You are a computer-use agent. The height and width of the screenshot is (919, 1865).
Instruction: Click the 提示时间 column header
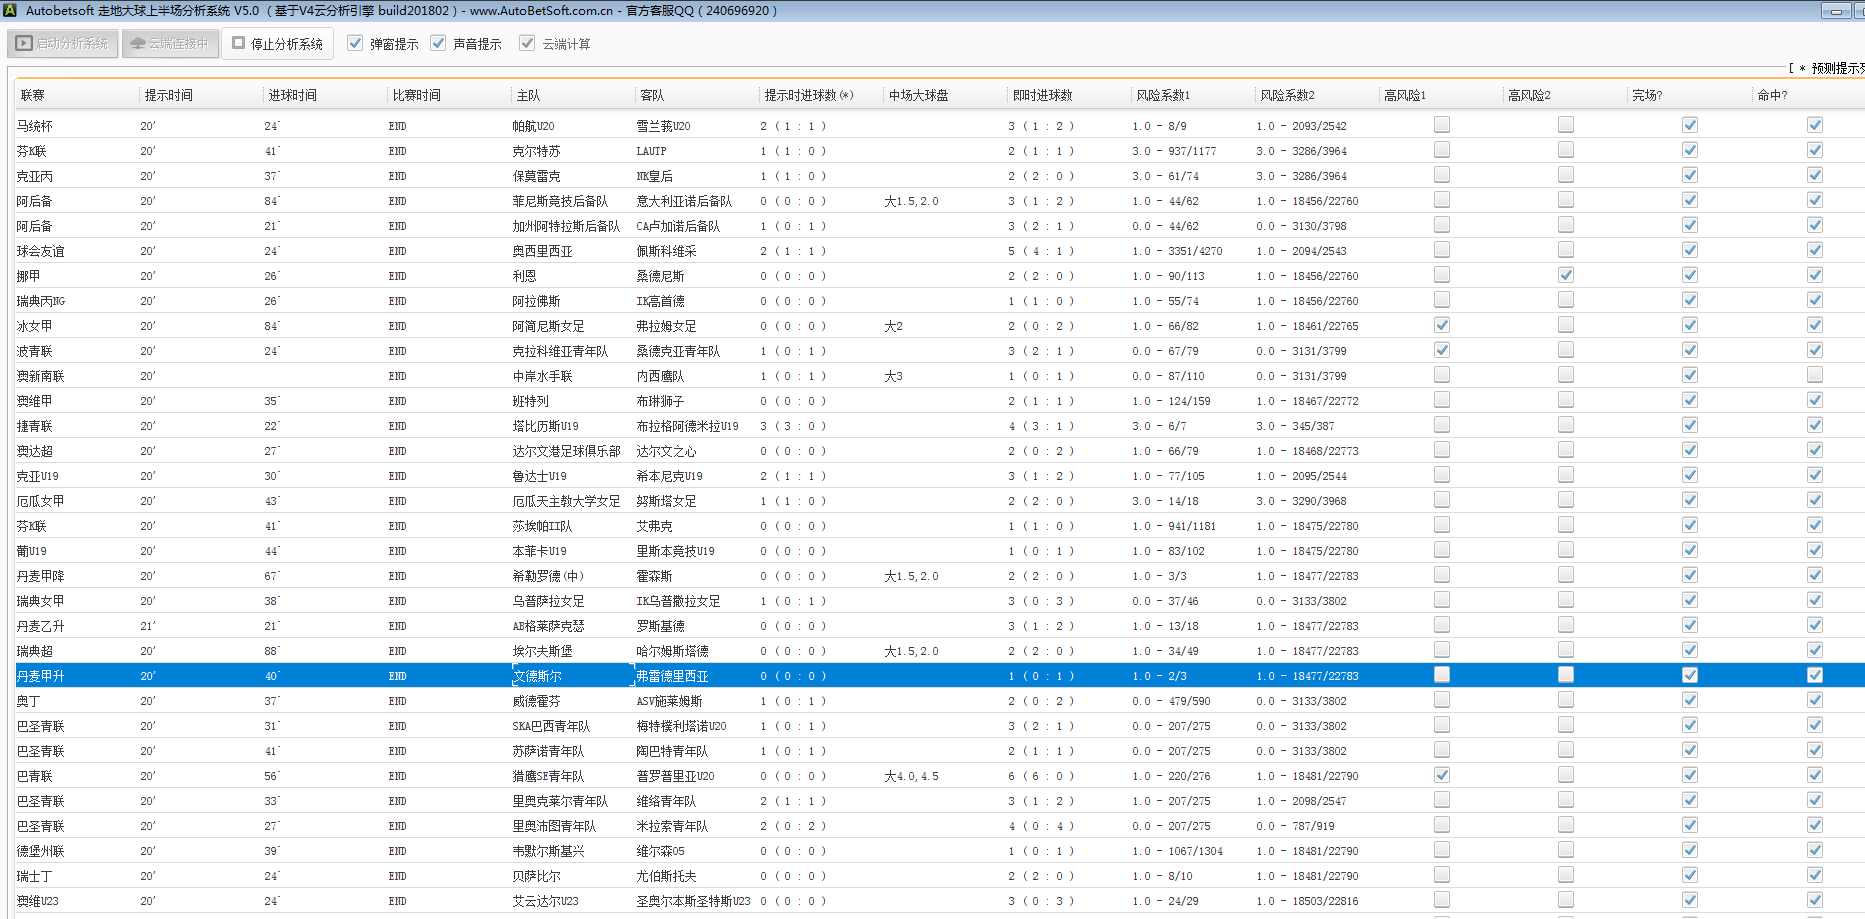(x=169, y=95)
